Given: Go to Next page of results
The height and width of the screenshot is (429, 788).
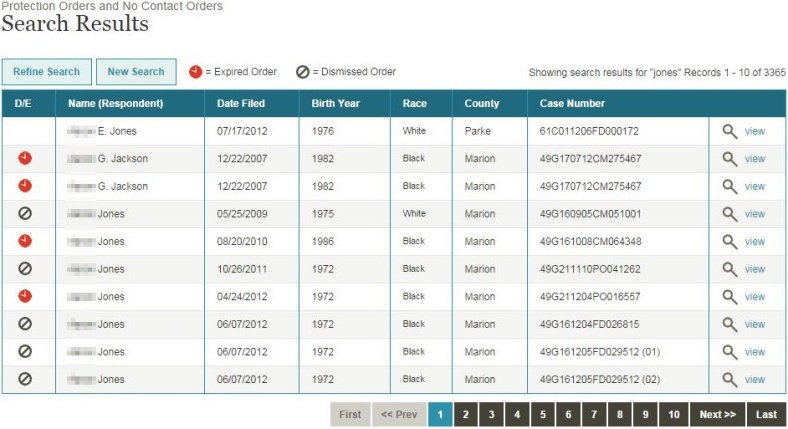Looking at the screenshot, I should pos(717,415).
